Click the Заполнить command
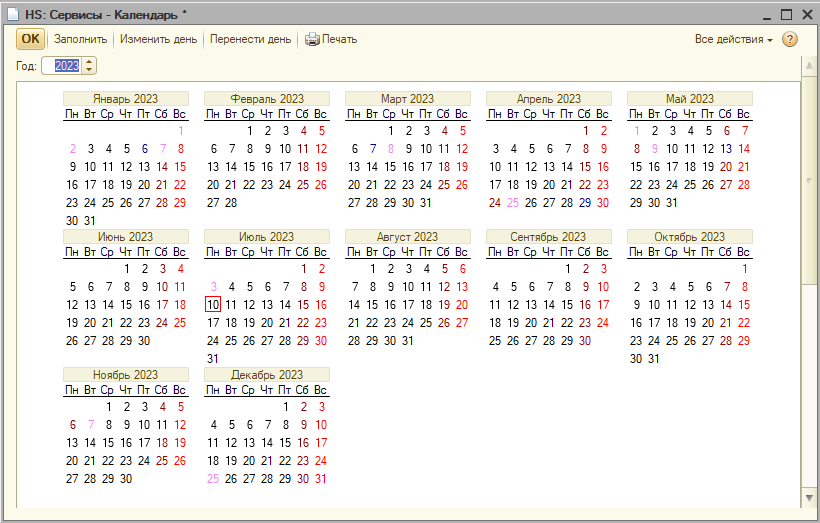Viewport: 820px width, 523px height. coord(80,39)
